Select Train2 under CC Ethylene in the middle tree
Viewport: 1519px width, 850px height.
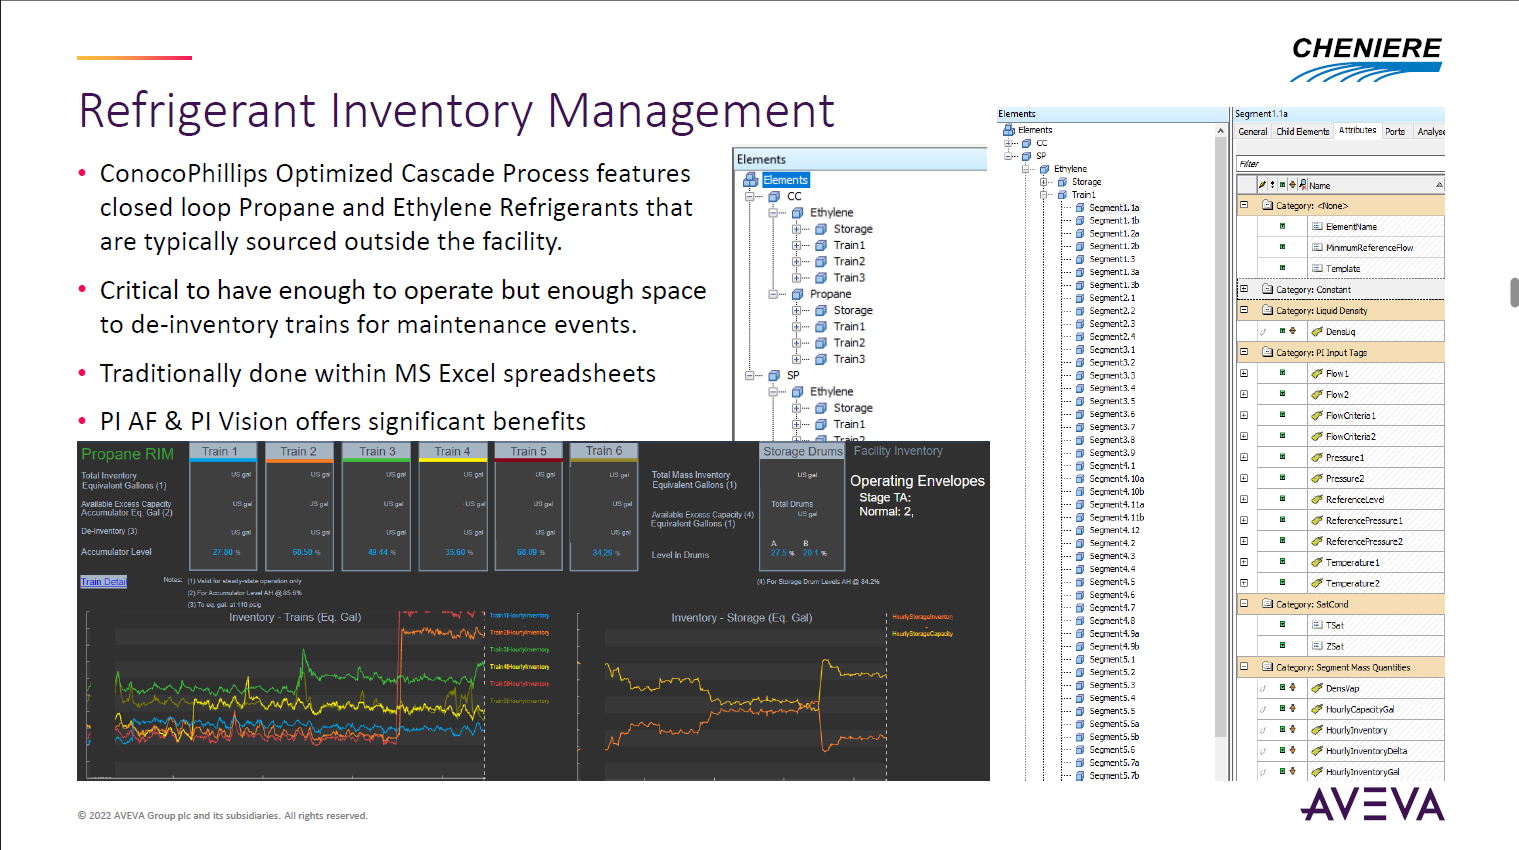tap(849, 262)
